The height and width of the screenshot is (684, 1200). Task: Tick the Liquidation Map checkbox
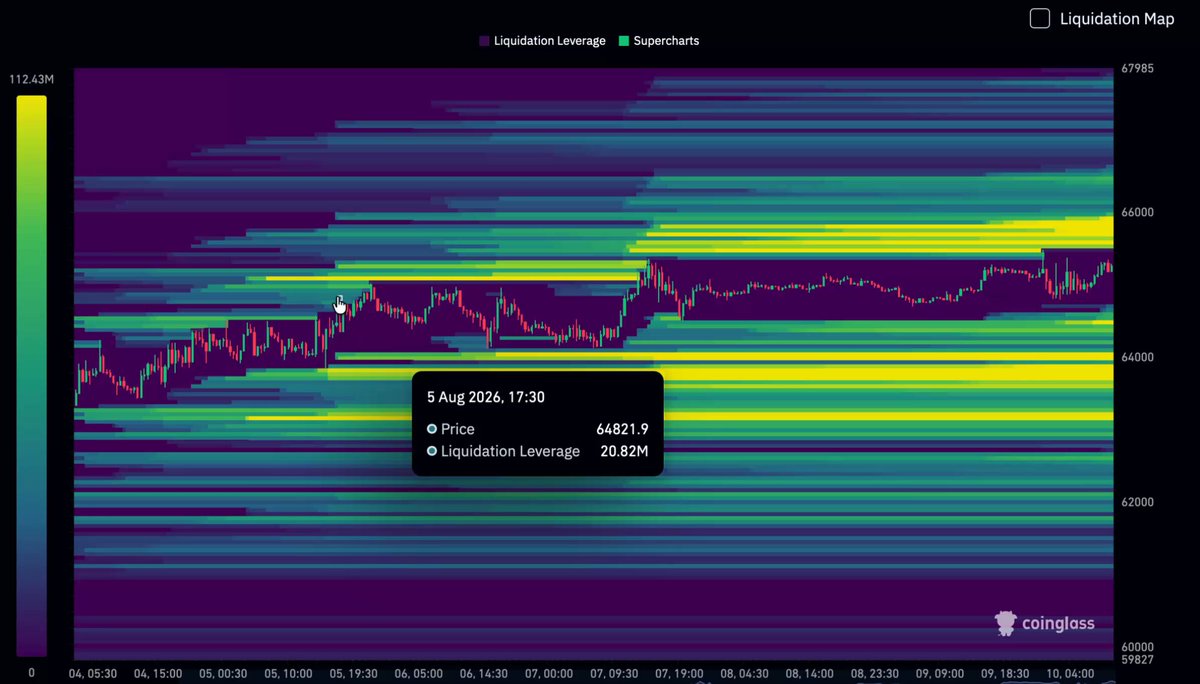click(x=1040, y=19)
